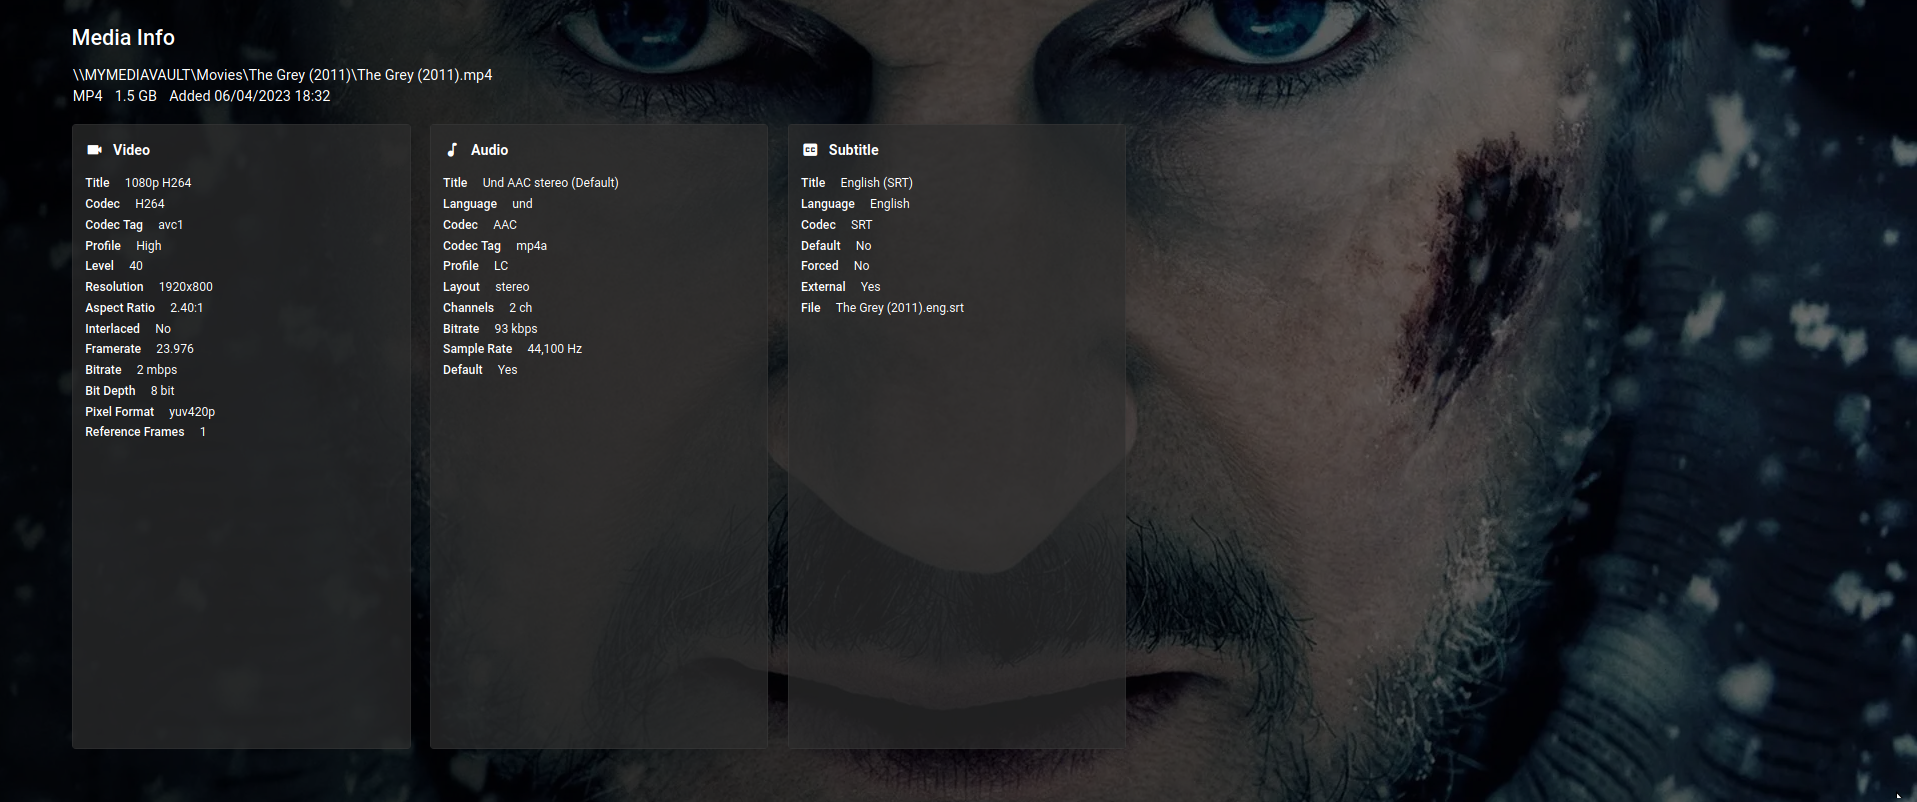Screen dimensions: 1917x802
Task: Click the "Forced" label in Subtitle
Action: (820, 266)
